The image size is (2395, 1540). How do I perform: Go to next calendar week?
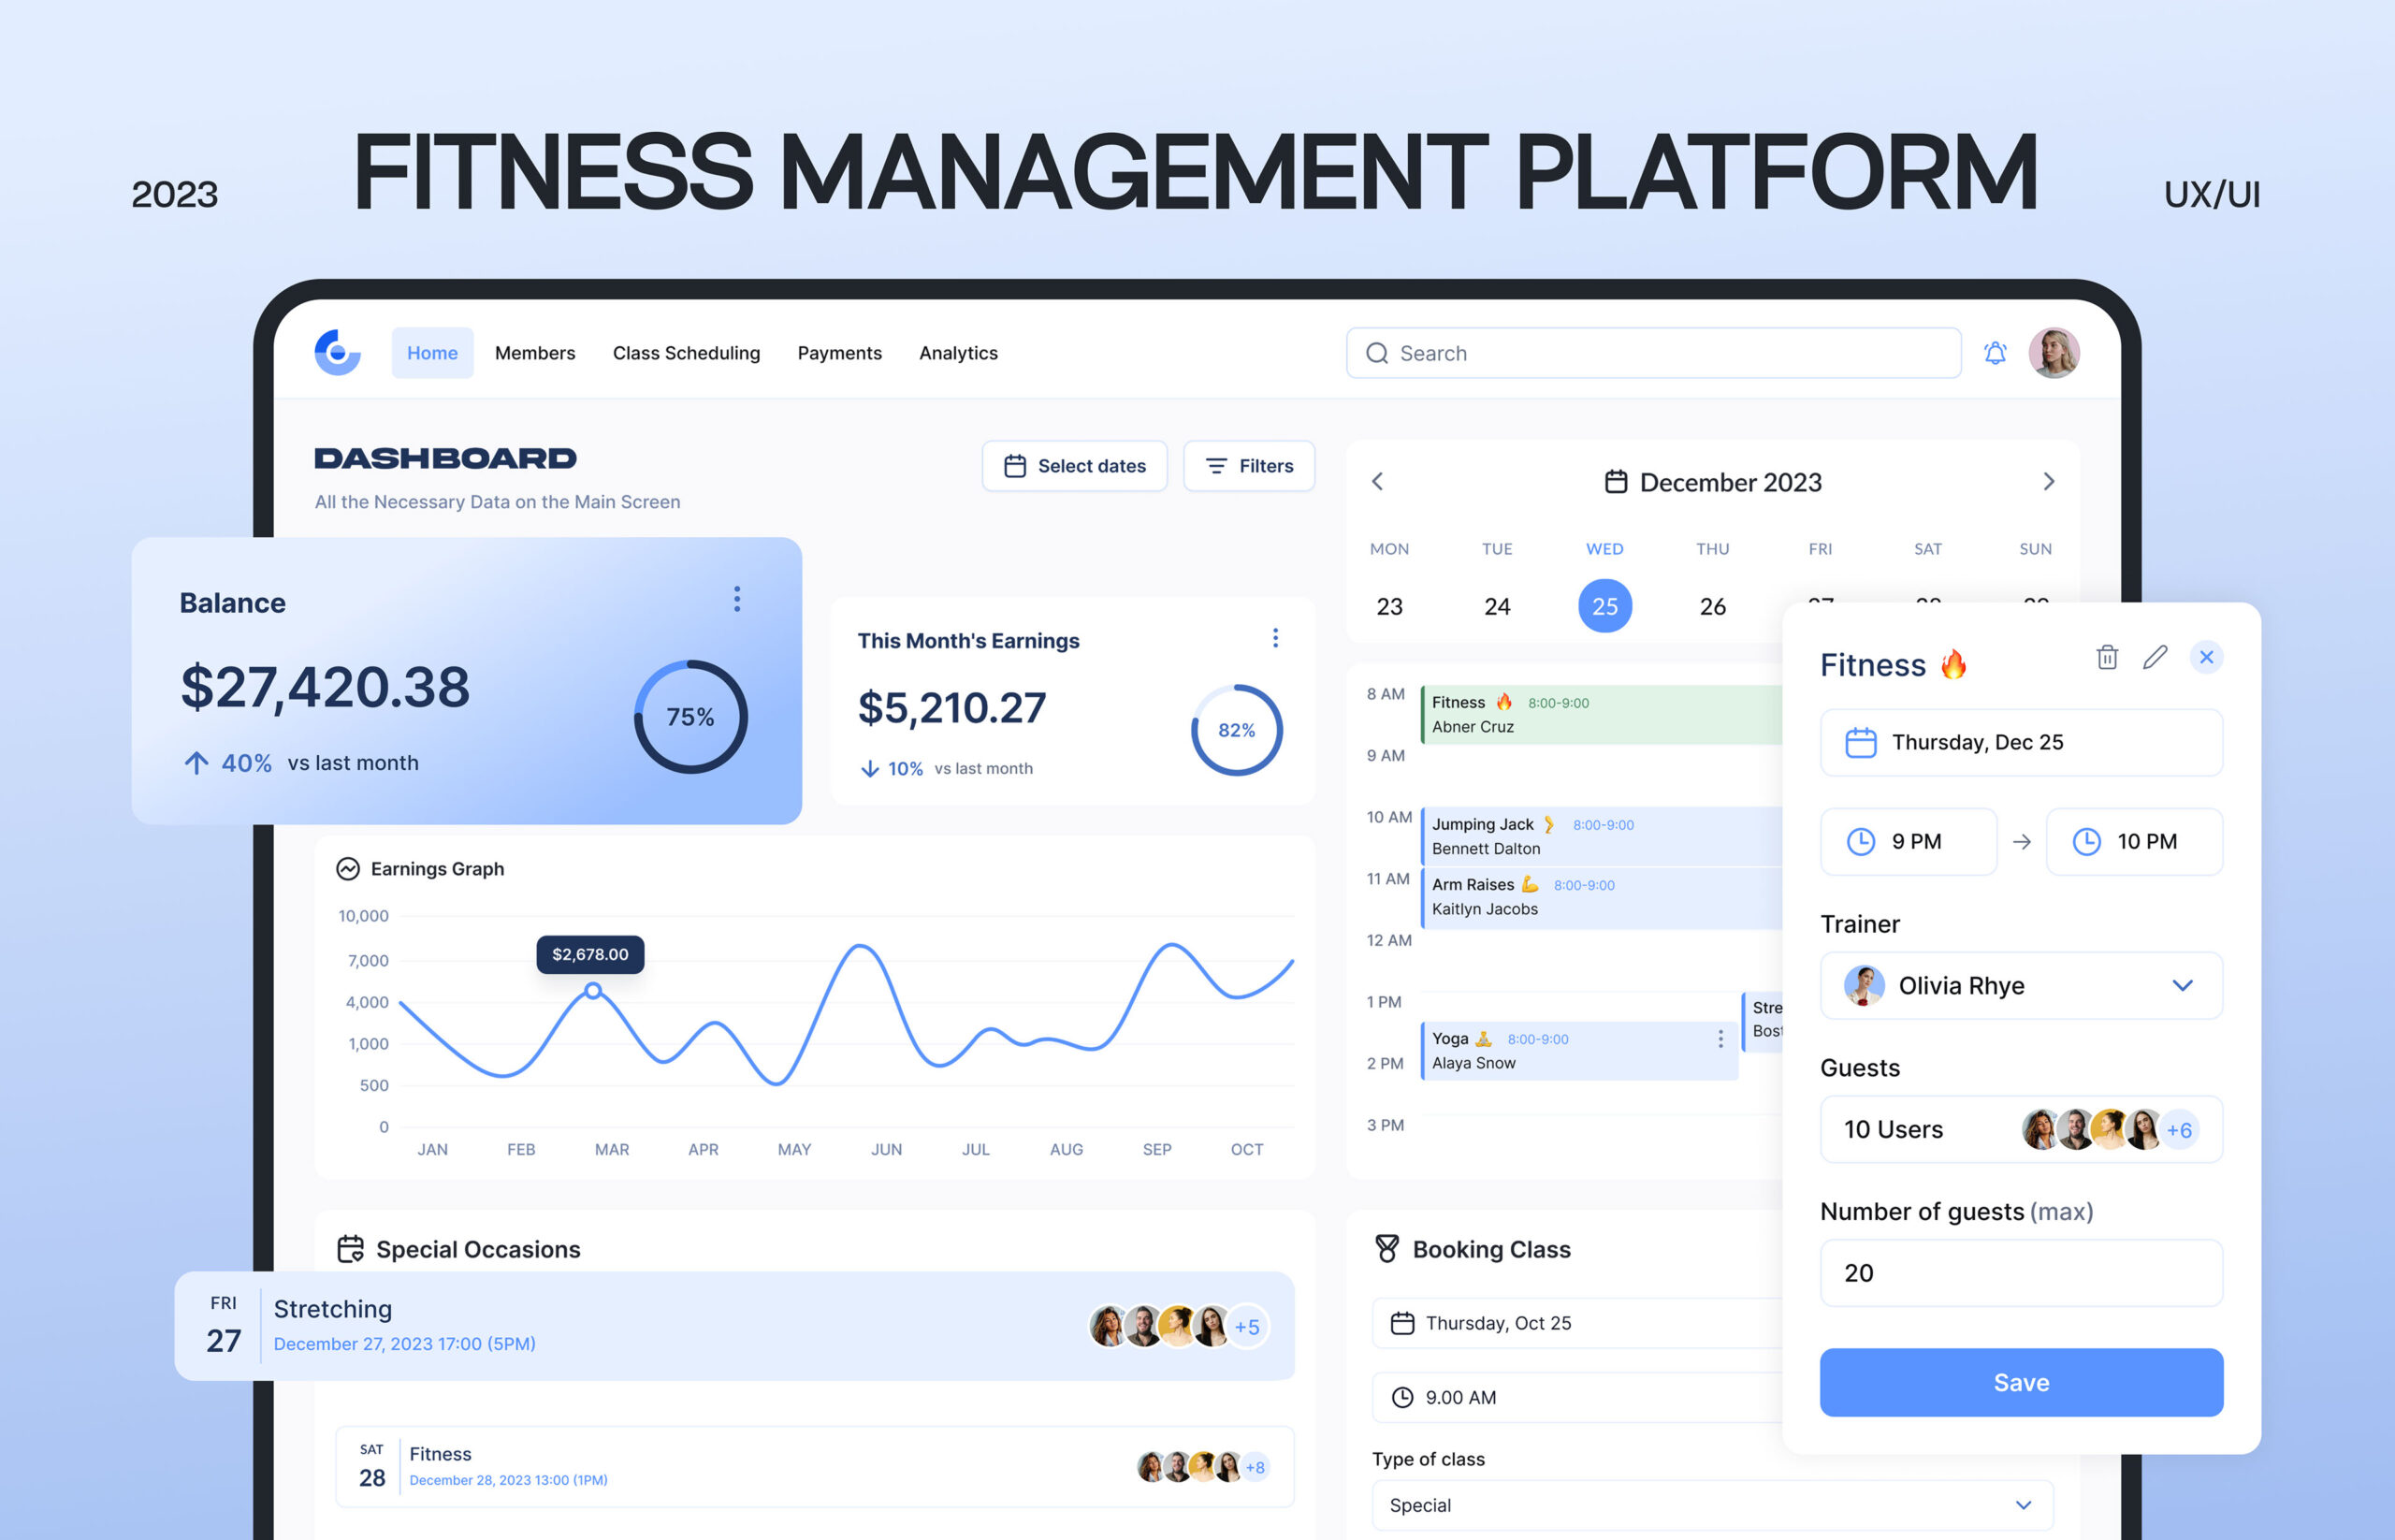point(2048,481)
